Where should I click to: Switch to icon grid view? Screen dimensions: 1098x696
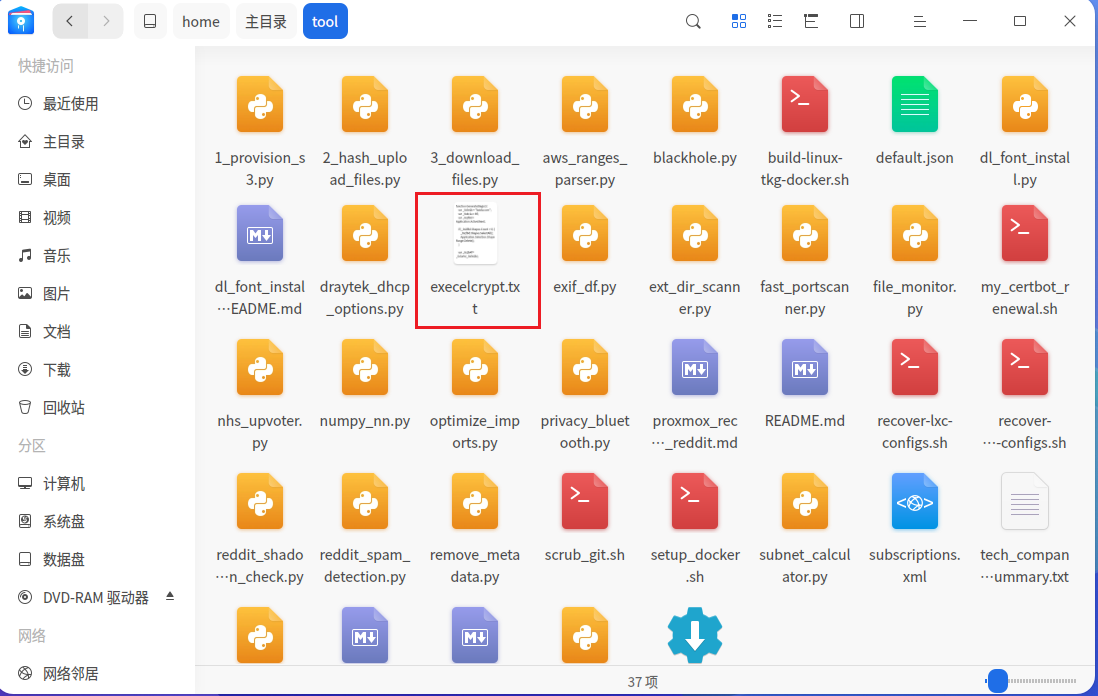(x=739, y=21)
